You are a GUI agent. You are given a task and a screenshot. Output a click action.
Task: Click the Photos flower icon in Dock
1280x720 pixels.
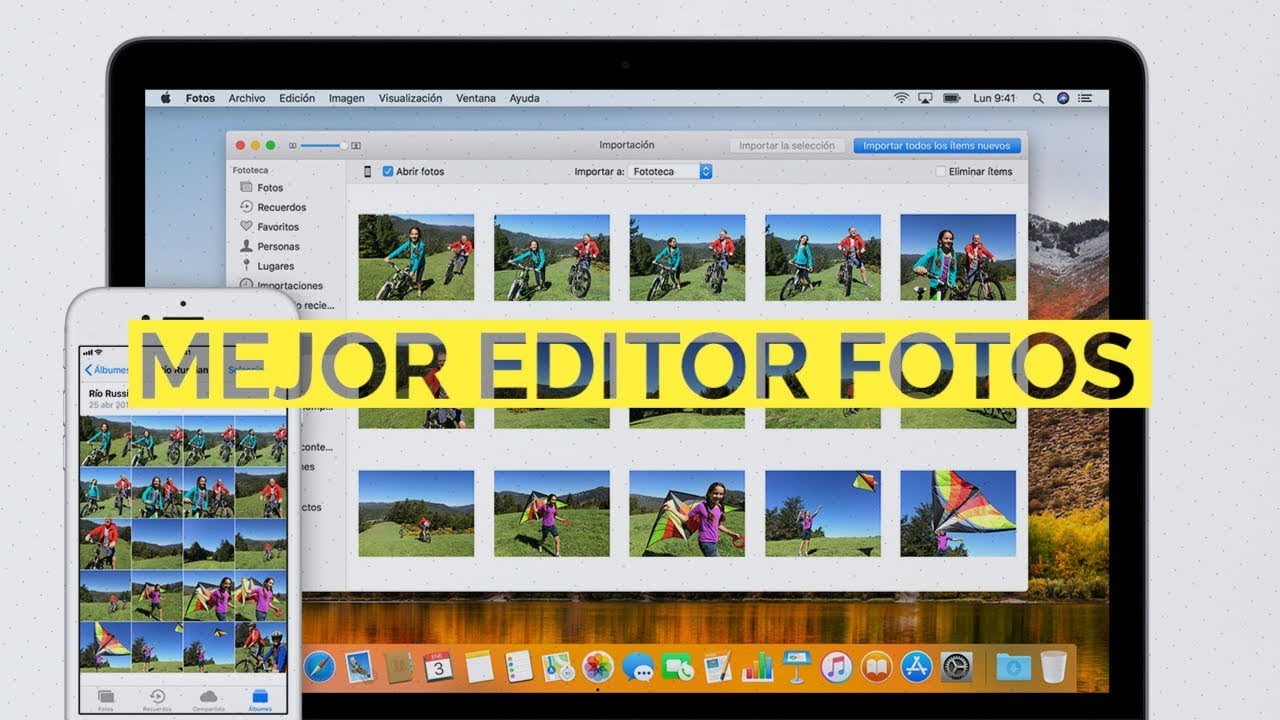[598, 666]
